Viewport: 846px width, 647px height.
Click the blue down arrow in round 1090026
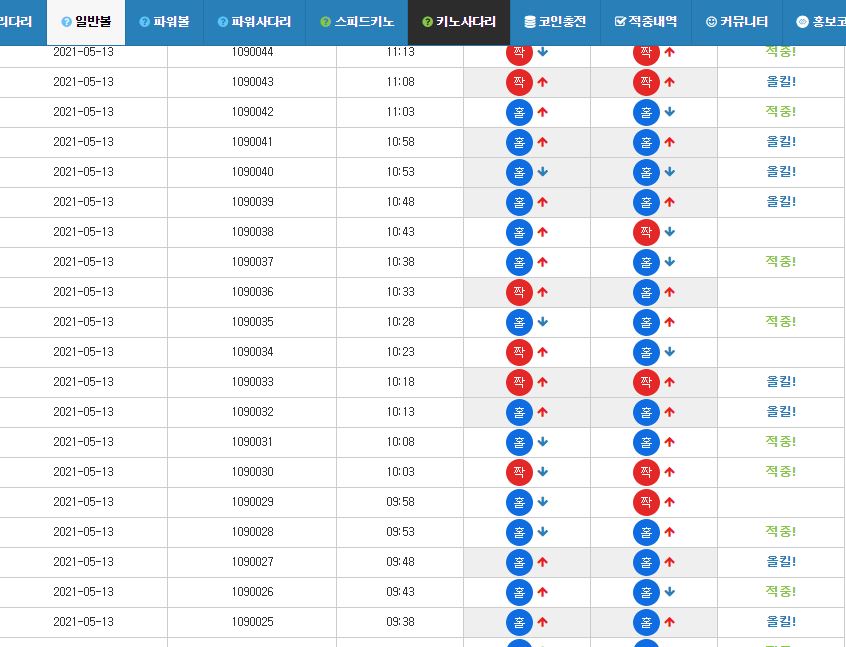[x=670, y=592]
